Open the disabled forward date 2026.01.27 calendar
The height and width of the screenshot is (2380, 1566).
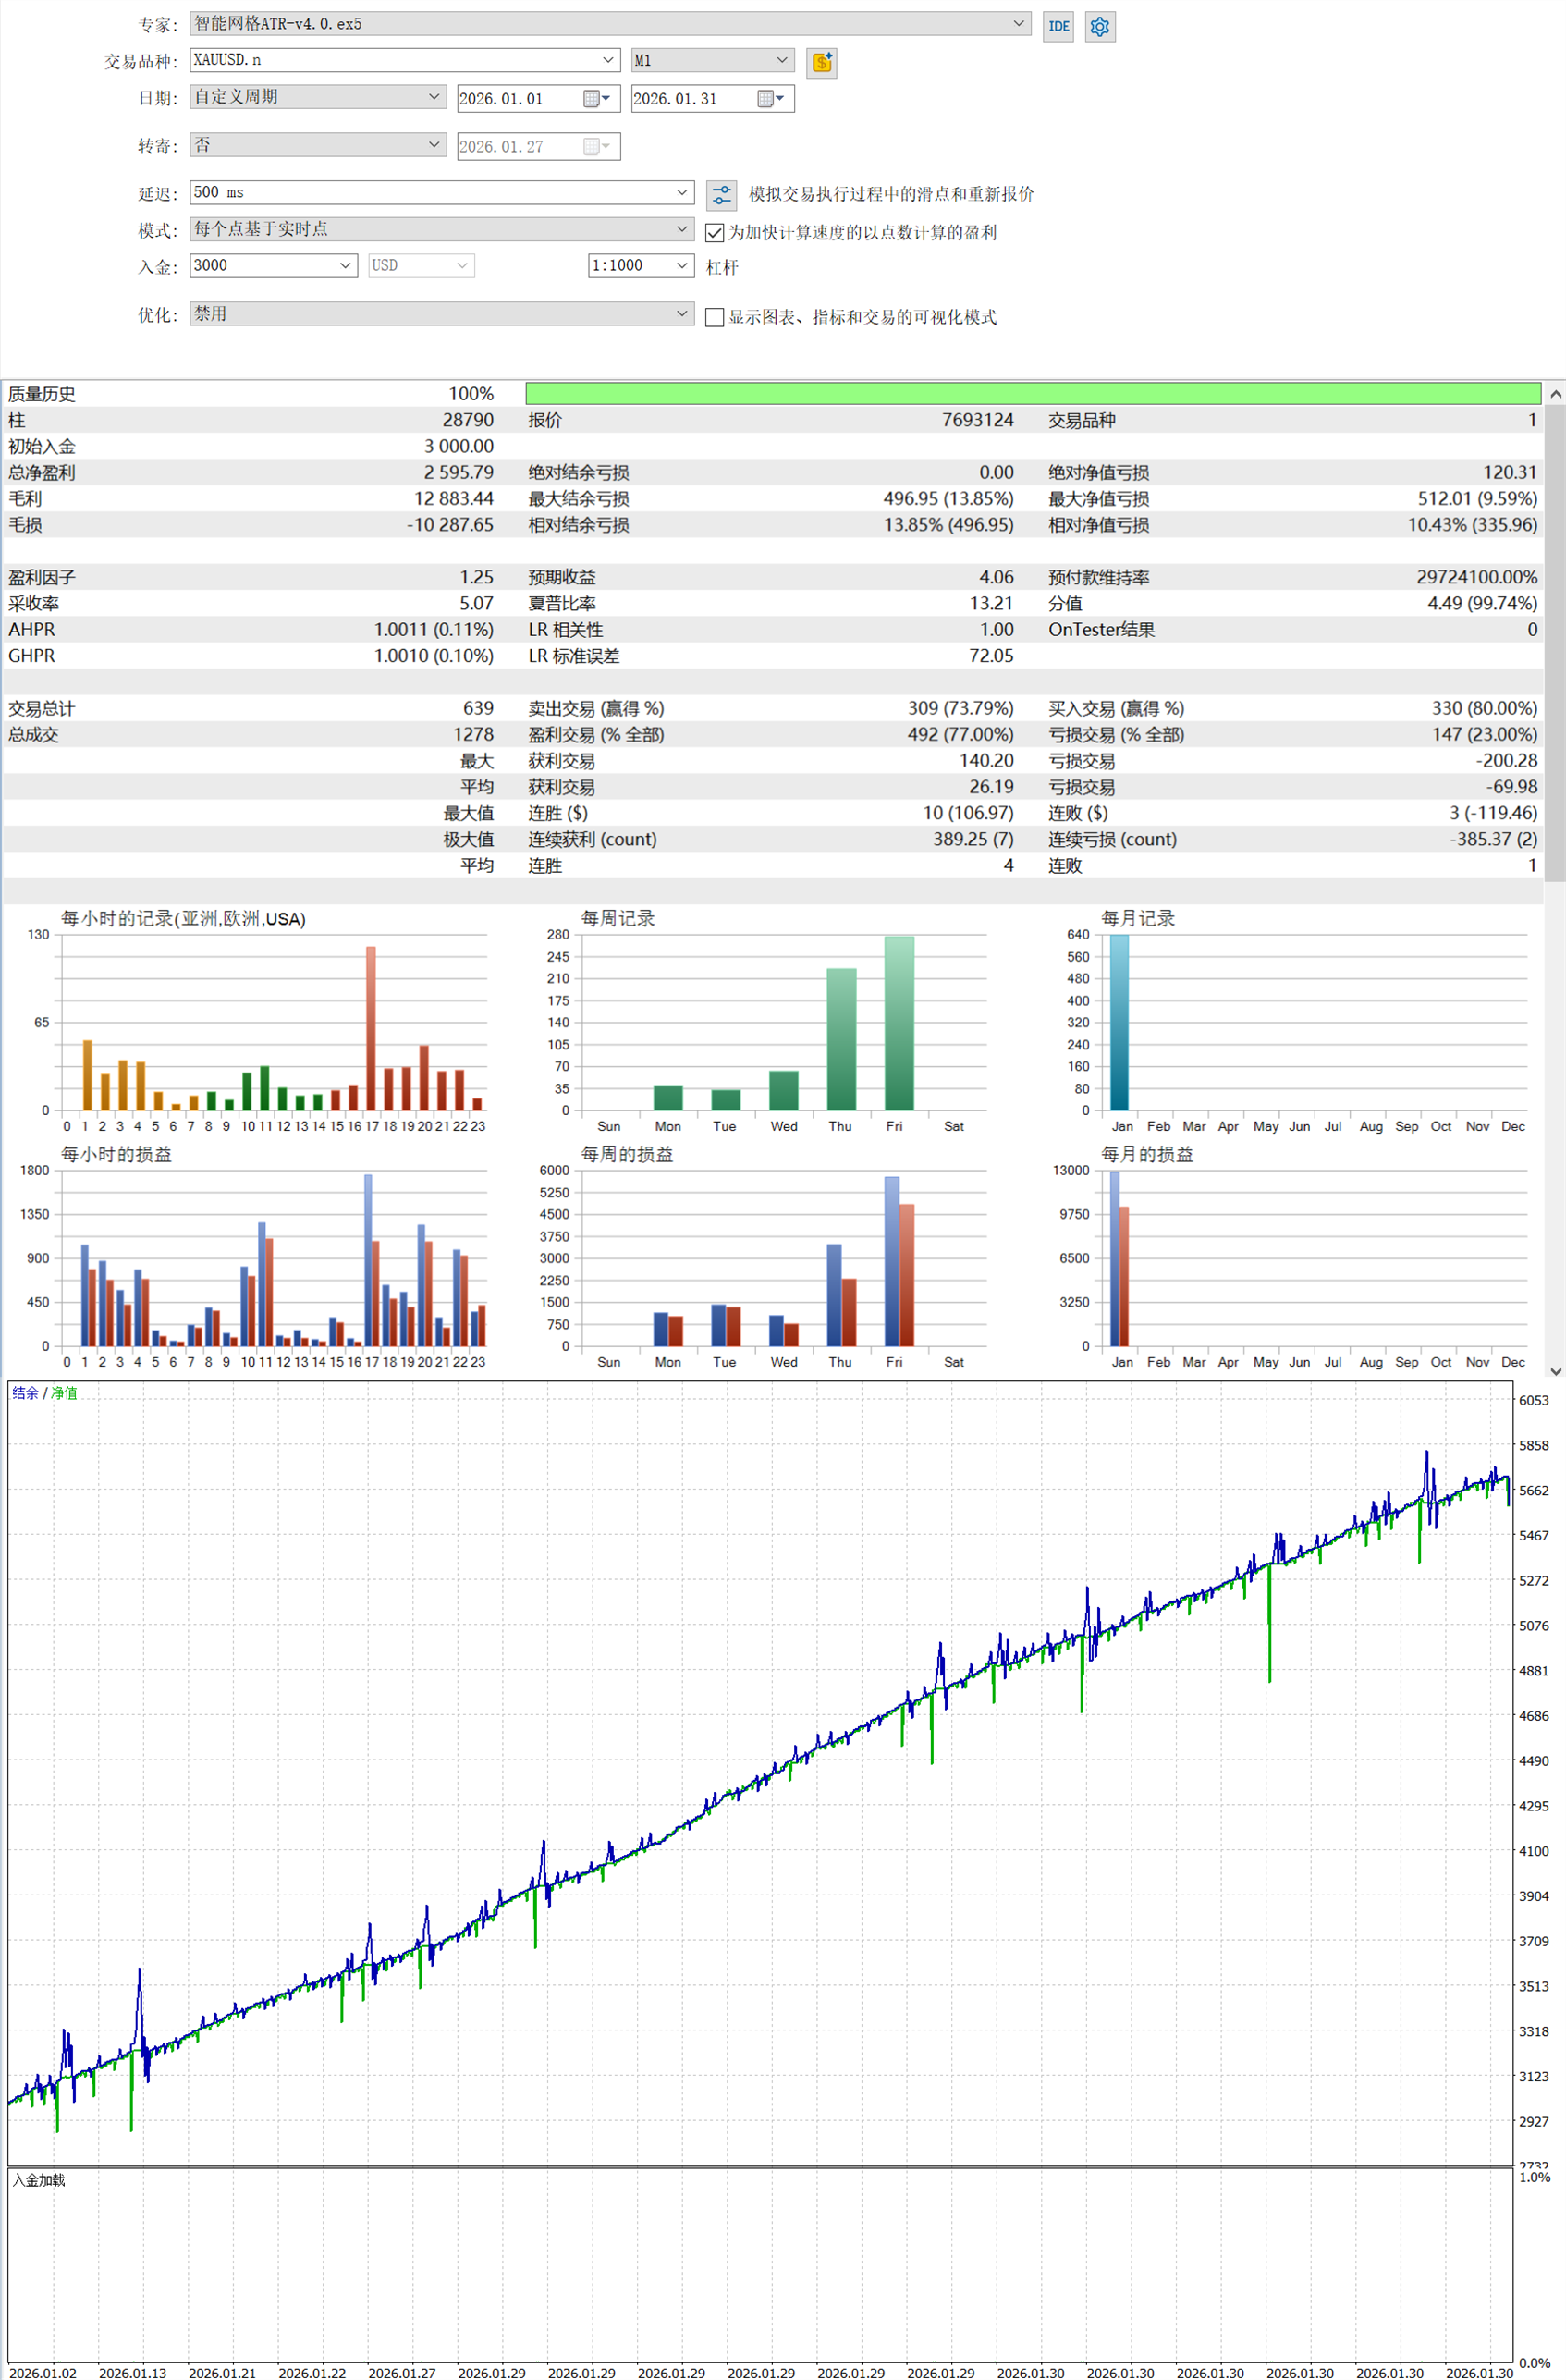pyautogui.click(x=596, y=146)
